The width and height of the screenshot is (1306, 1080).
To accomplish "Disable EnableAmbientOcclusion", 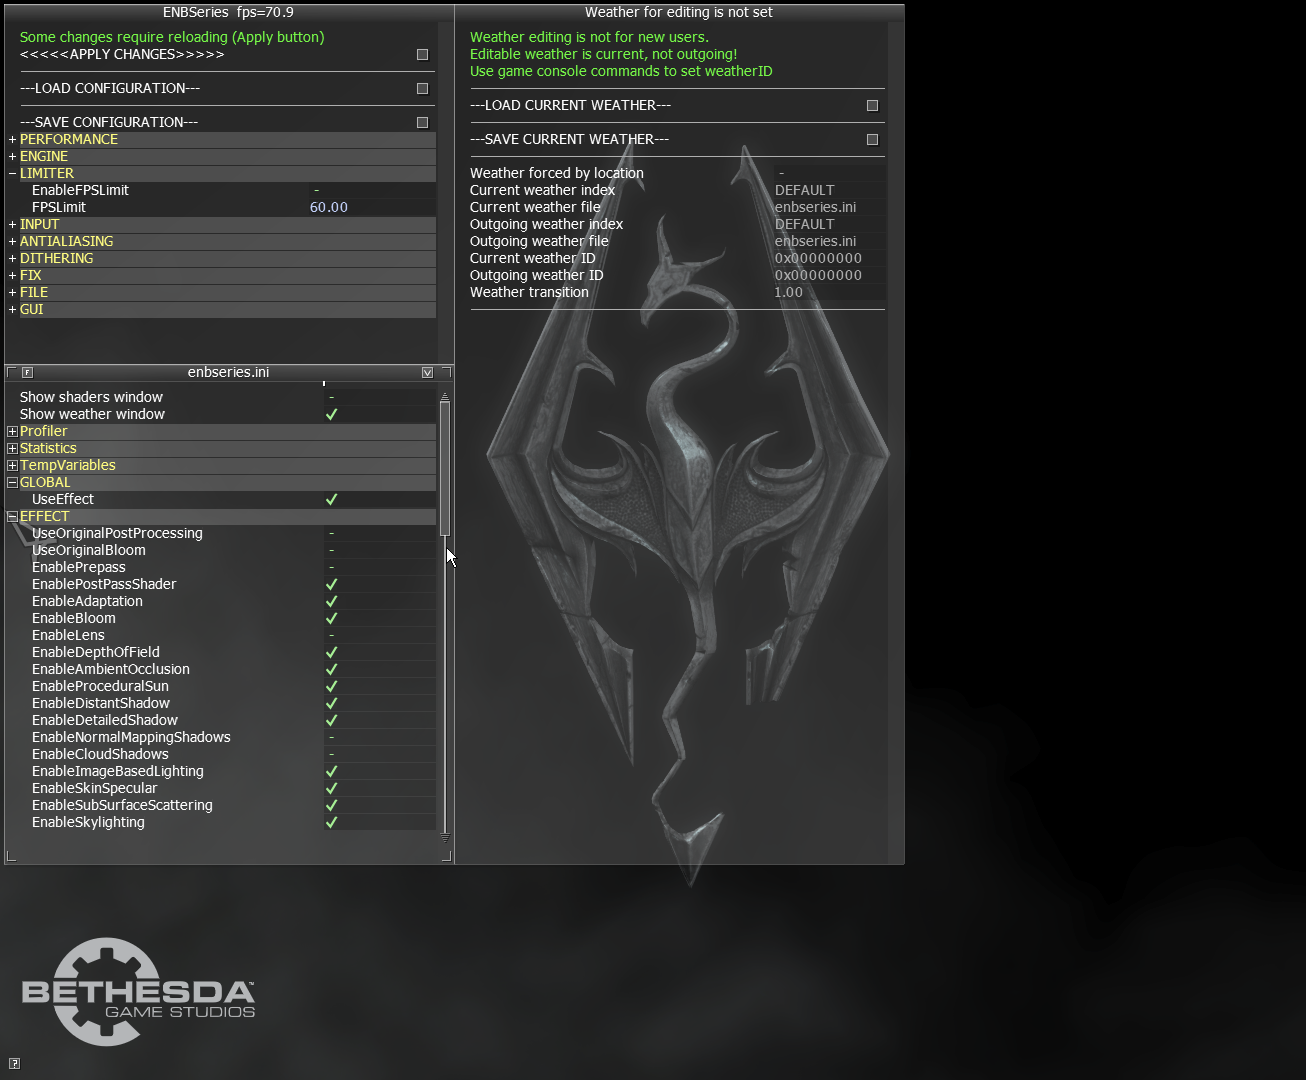I will coord(331,669).
